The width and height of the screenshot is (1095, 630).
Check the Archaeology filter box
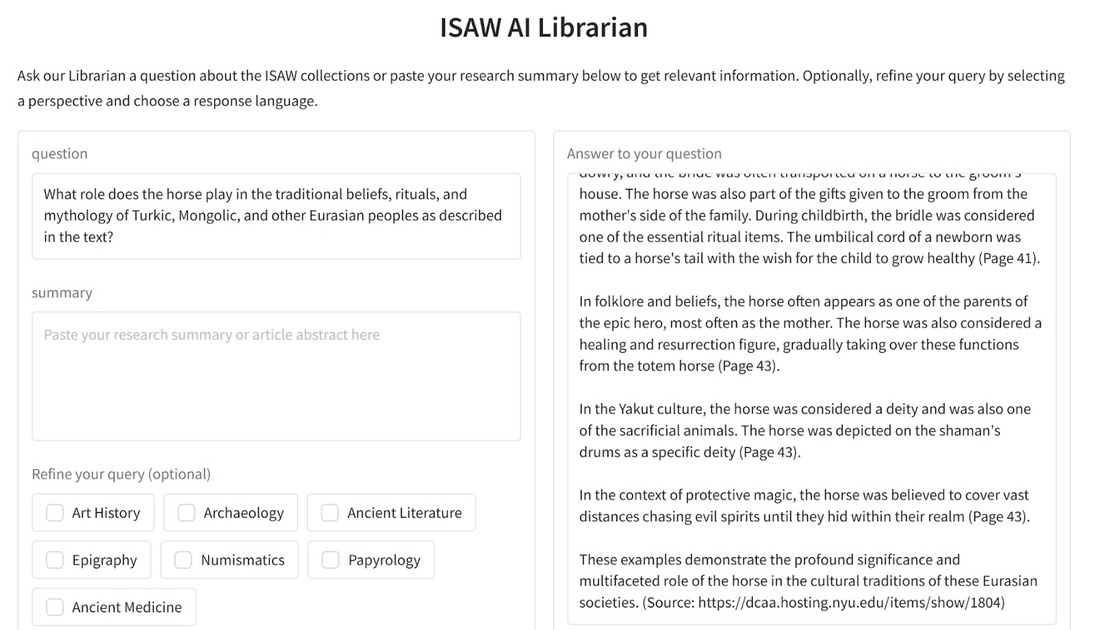[186, 512]
